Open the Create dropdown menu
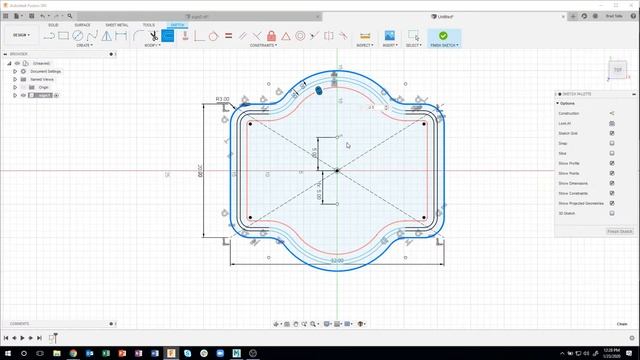This screenshot has height=360, width=640. point(84,45)
